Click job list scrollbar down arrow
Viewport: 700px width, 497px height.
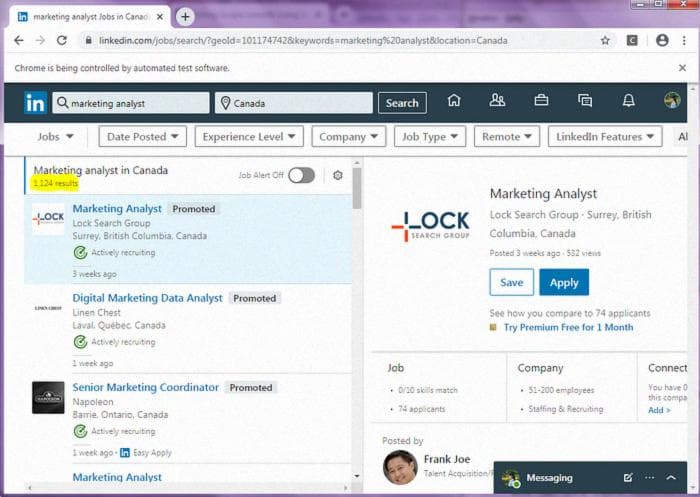(x=357, y=476)
